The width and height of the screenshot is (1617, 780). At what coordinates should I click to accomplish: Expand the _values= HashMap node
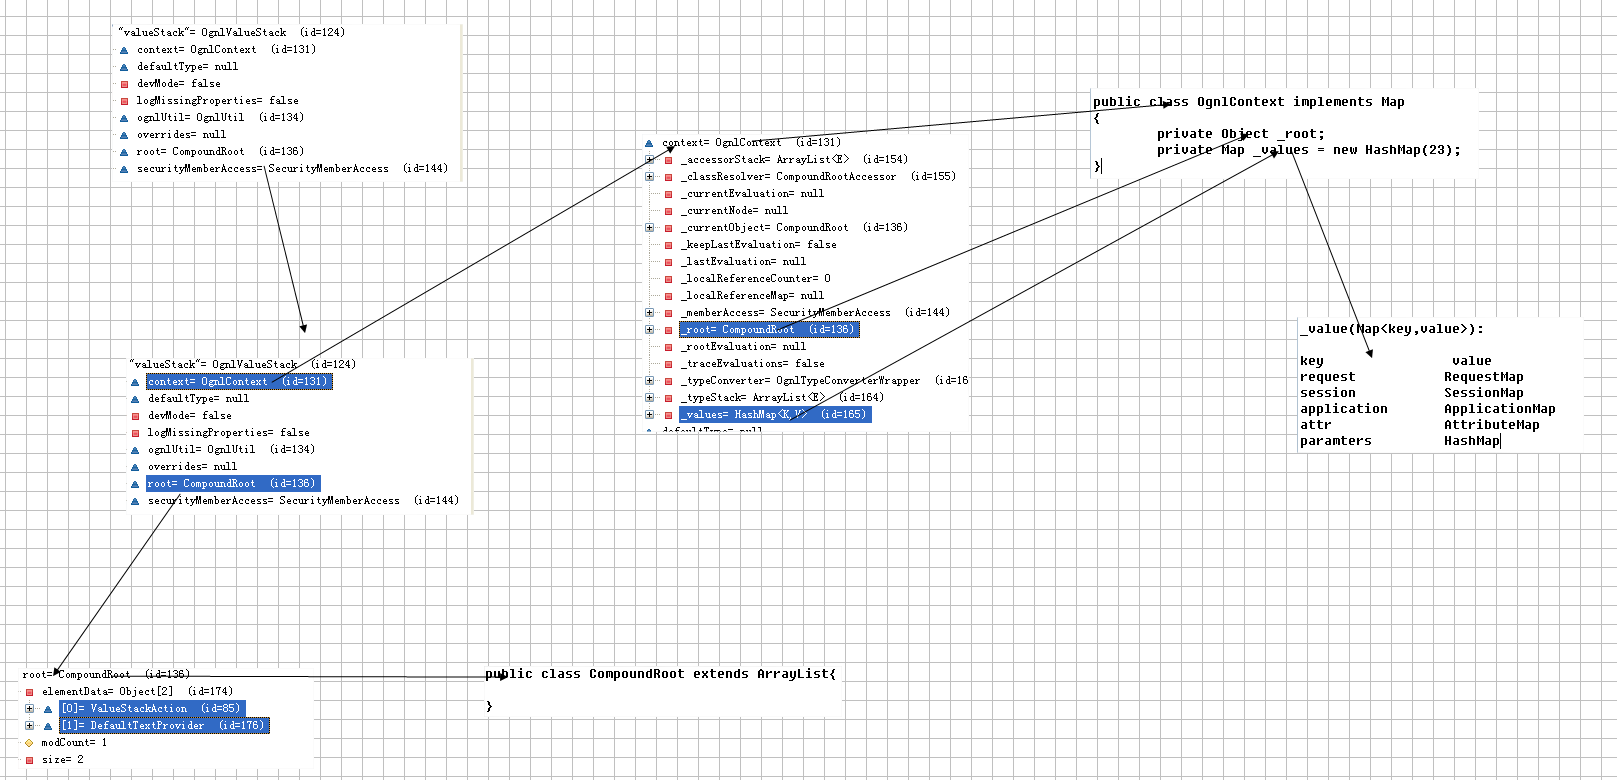tap(650, 415)
